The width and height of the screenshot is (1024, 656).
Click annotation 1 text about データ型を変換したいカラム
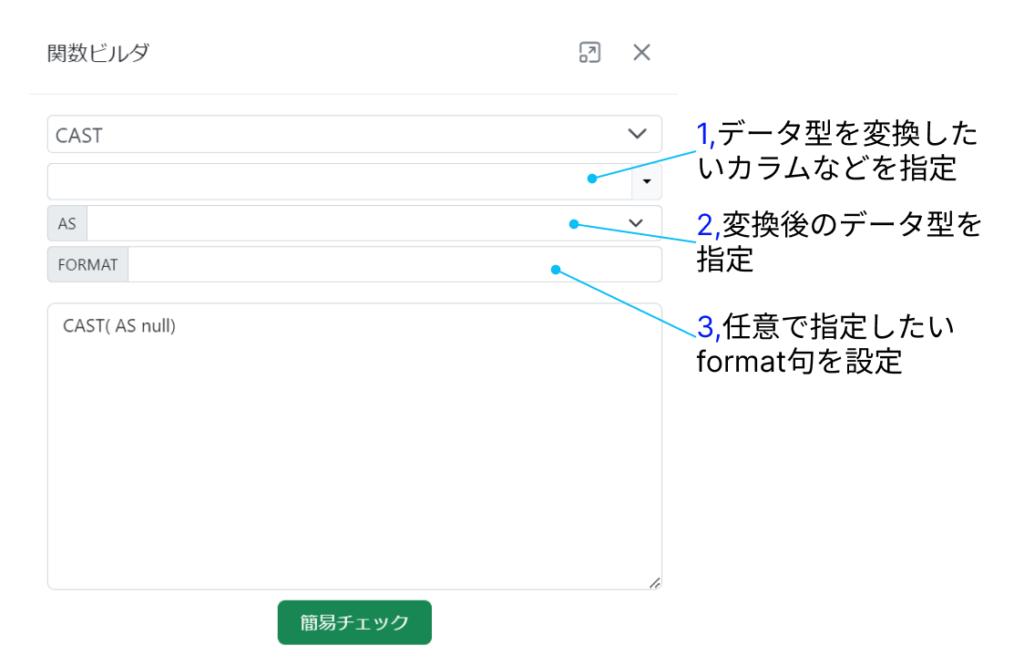coord(836,151)
